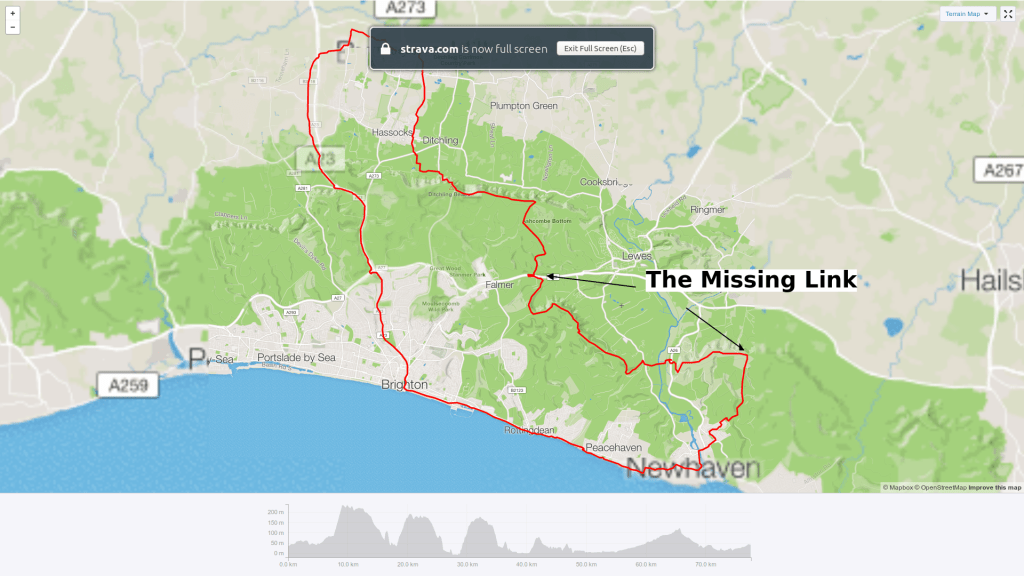
Task: Toggle the full screen map icon
Action: 1008,14
